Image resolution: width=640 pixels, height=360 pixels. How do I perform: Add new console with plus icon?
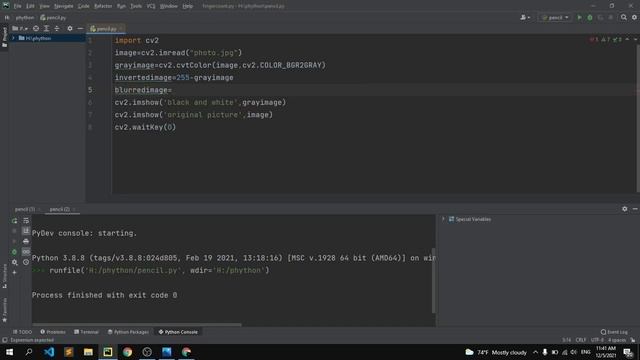click(14, 272)
